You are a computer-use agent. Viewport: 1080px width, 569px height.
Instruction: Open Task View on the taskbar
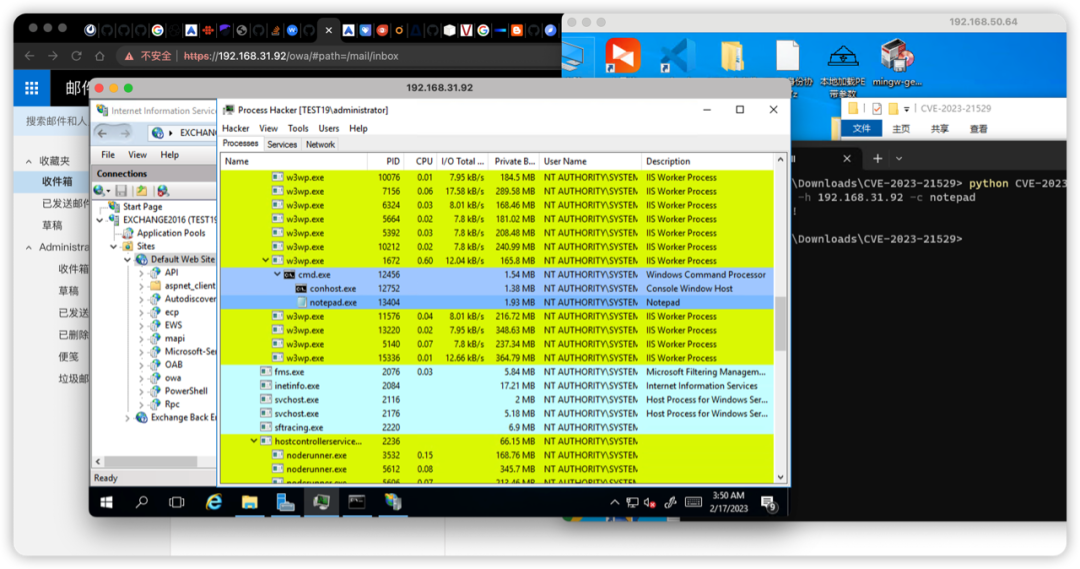click(177, 502)
